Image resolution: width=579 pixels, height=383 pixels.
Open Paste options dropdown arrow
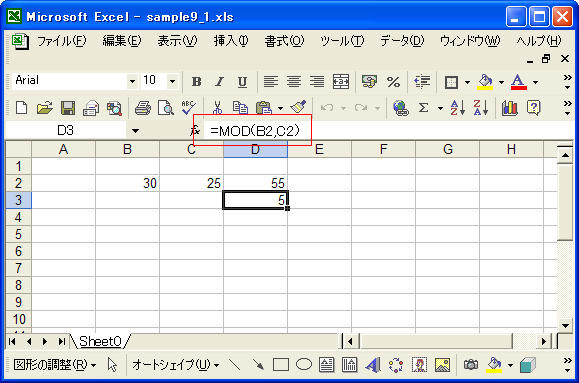pyautogui.click(x=280, y=108)
